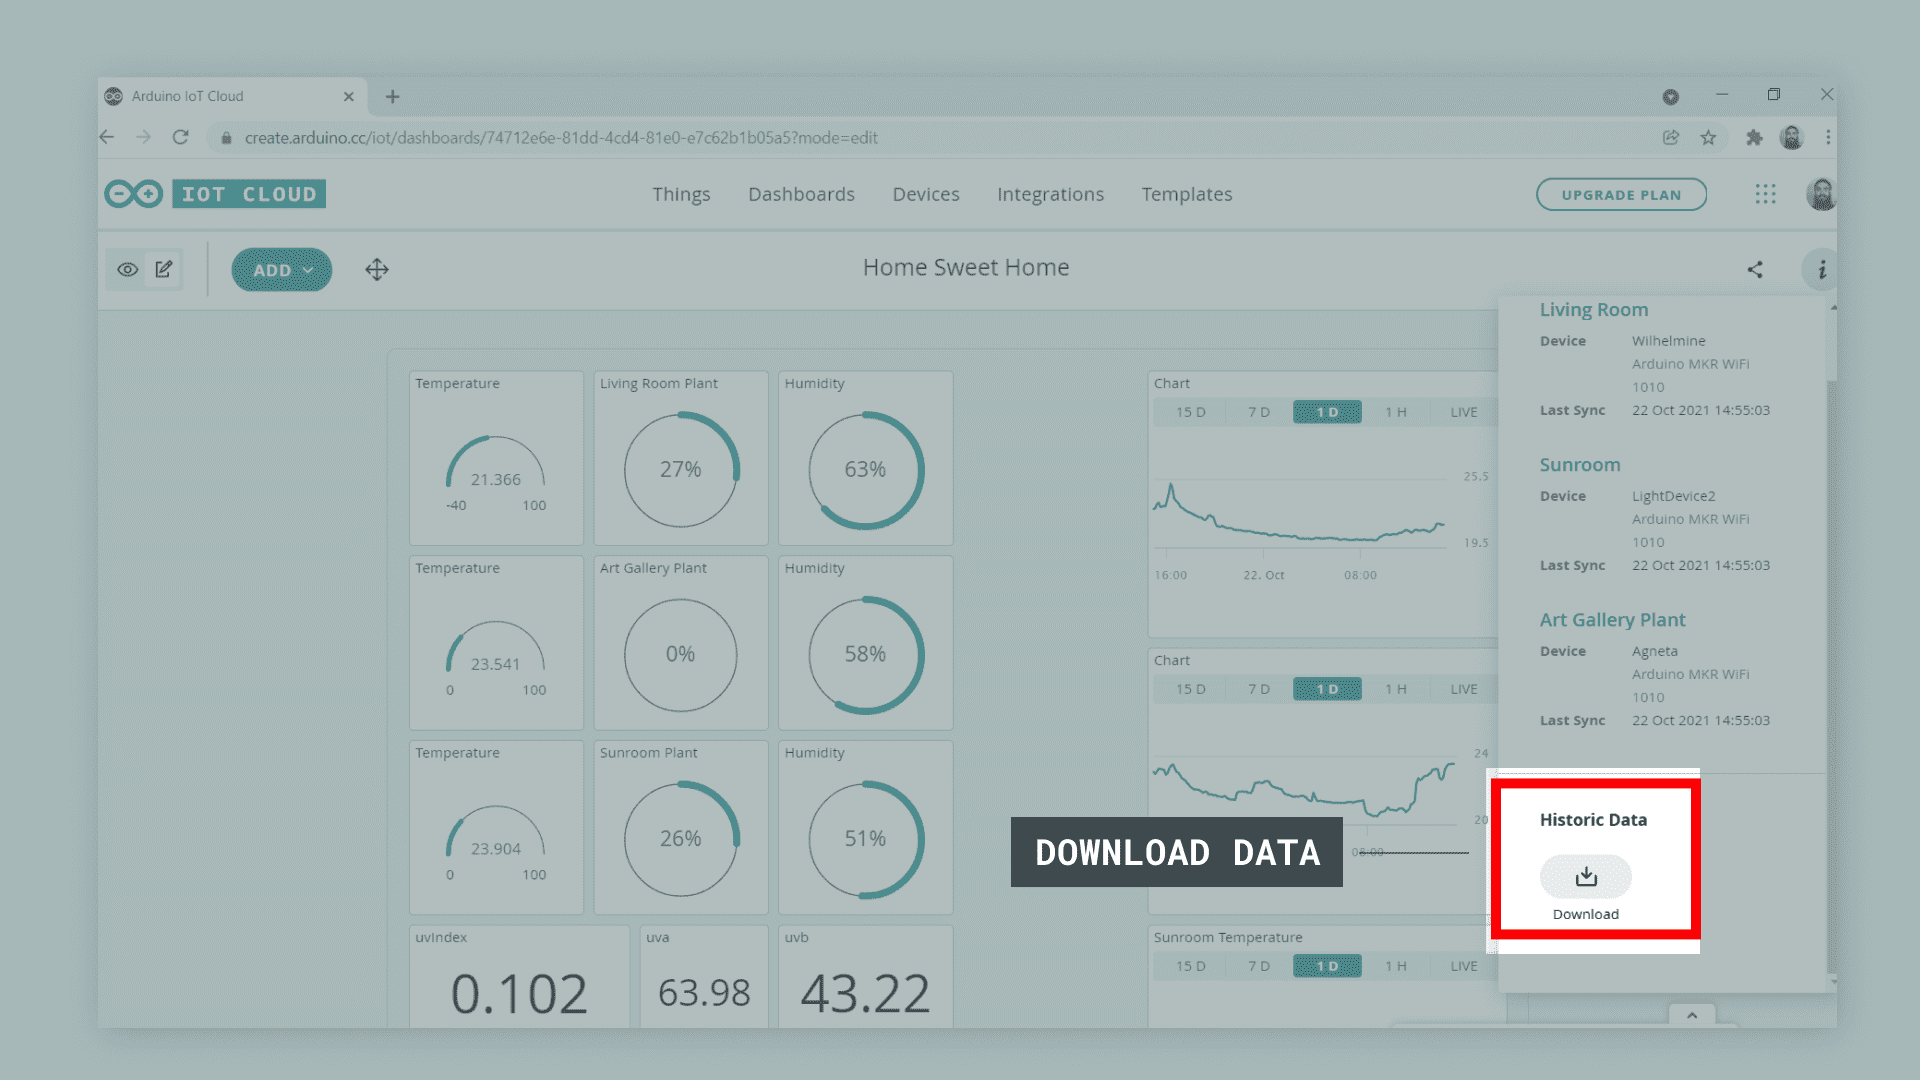
Task: Open the browser extensions puzzle icon
Action: (1754, 138)
